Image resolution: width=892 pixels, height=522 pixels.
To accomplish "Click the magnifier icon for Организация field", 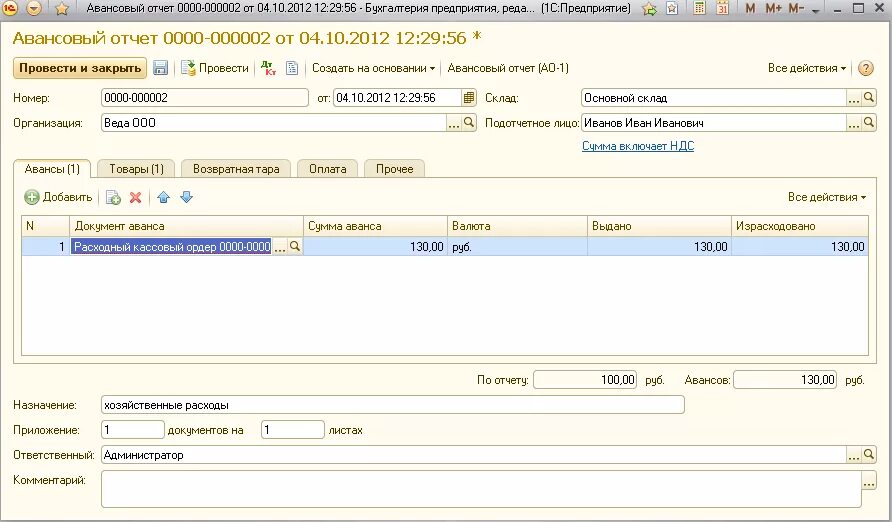I will pos(469,123).
